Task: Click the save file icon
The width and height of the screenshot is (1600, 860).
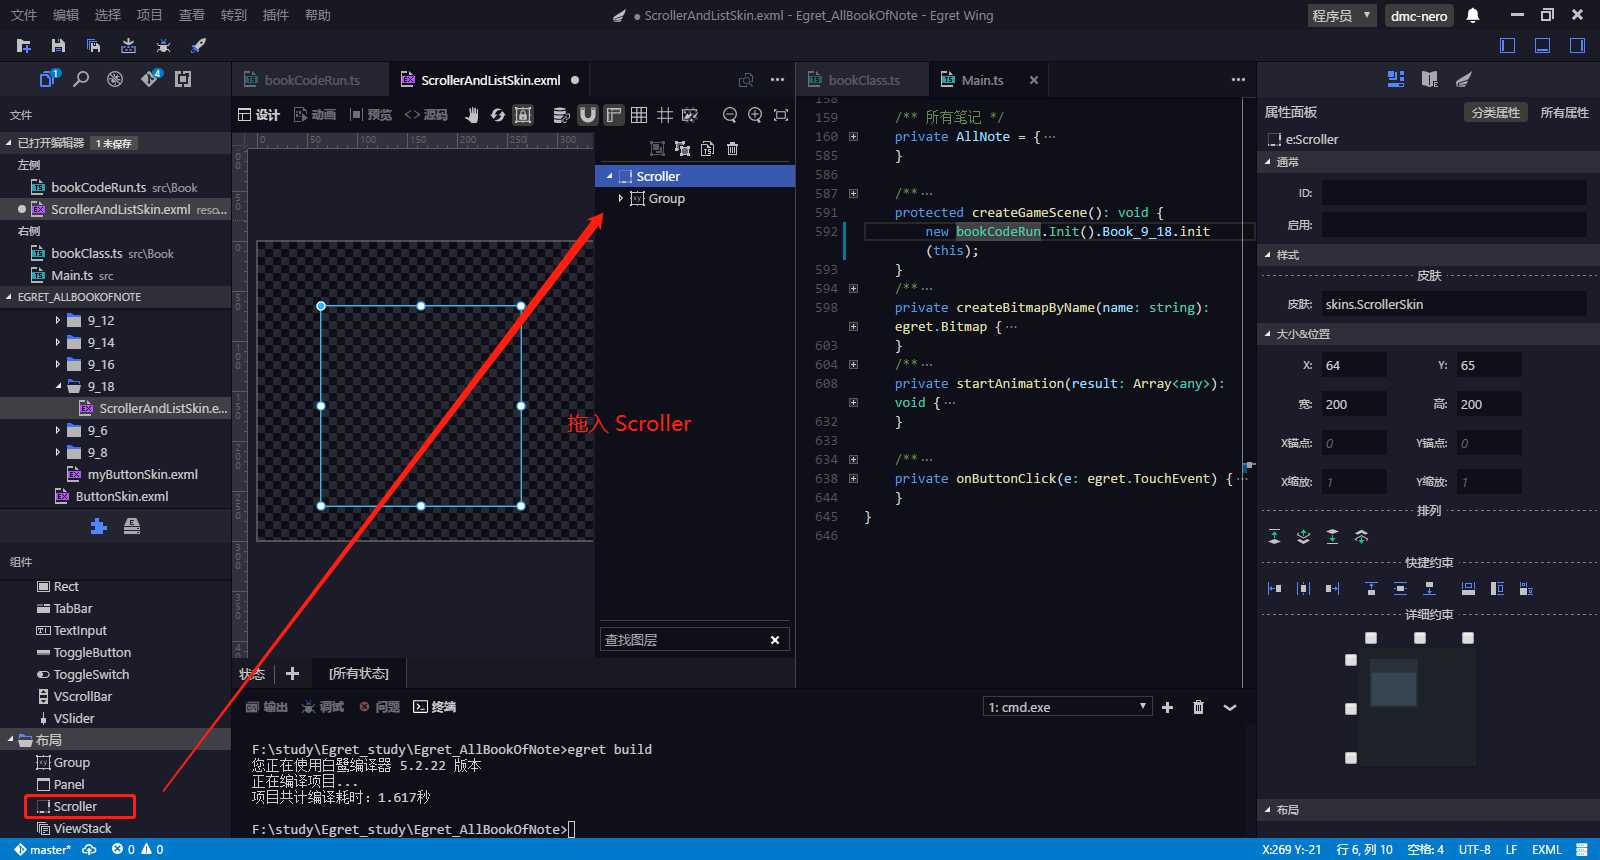Action: pyautogui.click(x=58, y=46)
